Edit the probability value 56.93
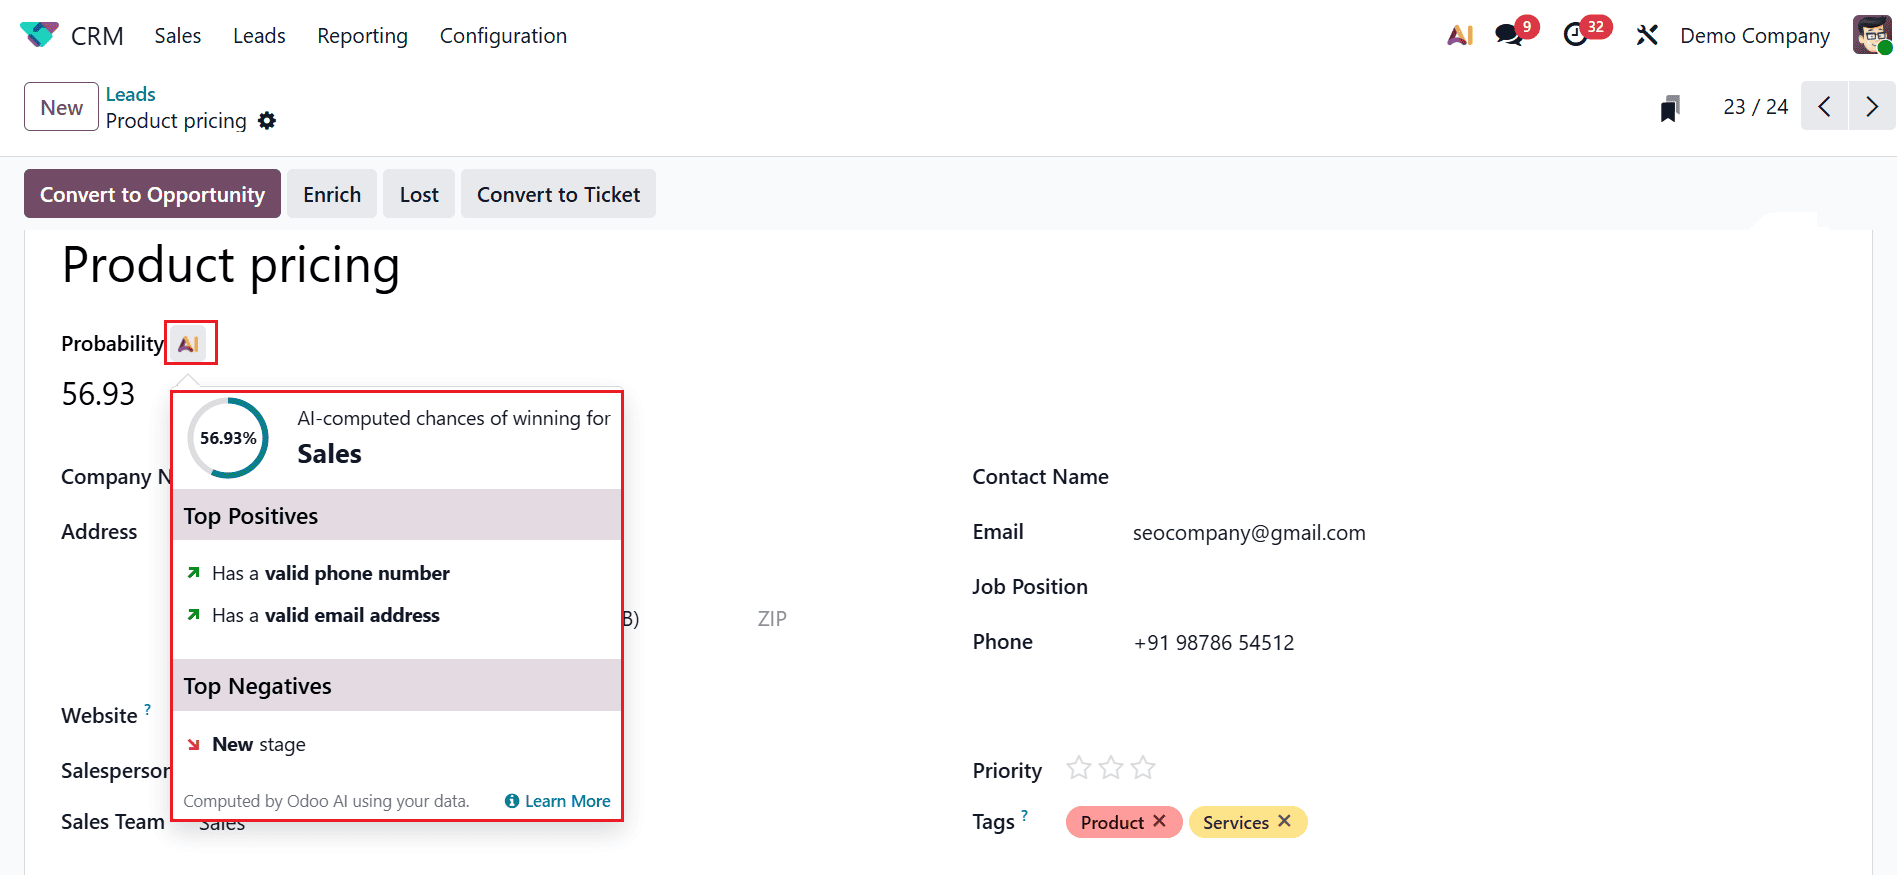Screen dimensions: 1897x875 click(x=98, y=394)
